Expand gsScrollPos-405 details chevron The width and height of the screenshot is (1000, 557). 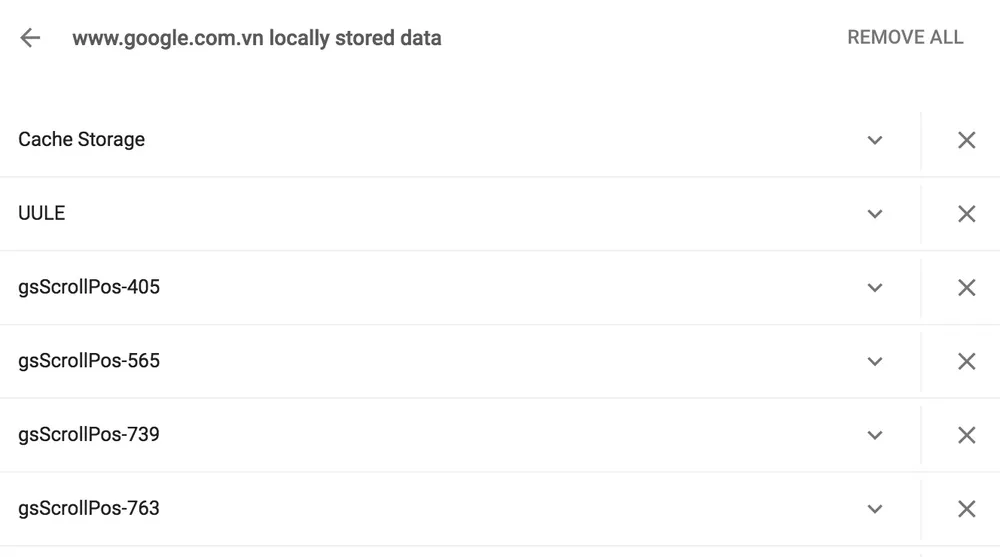[x=875, y=288]
